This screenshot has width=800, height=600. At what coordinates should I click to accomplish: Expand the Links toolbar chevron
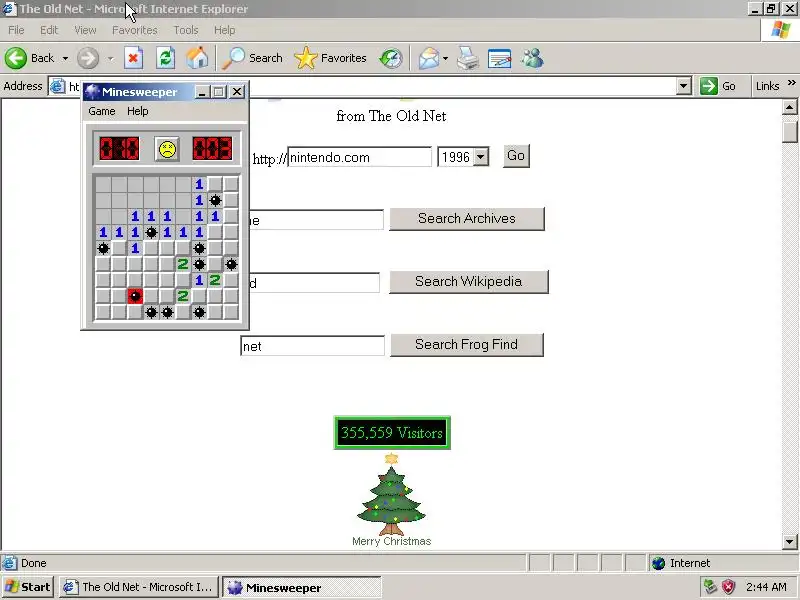point(791,83)
